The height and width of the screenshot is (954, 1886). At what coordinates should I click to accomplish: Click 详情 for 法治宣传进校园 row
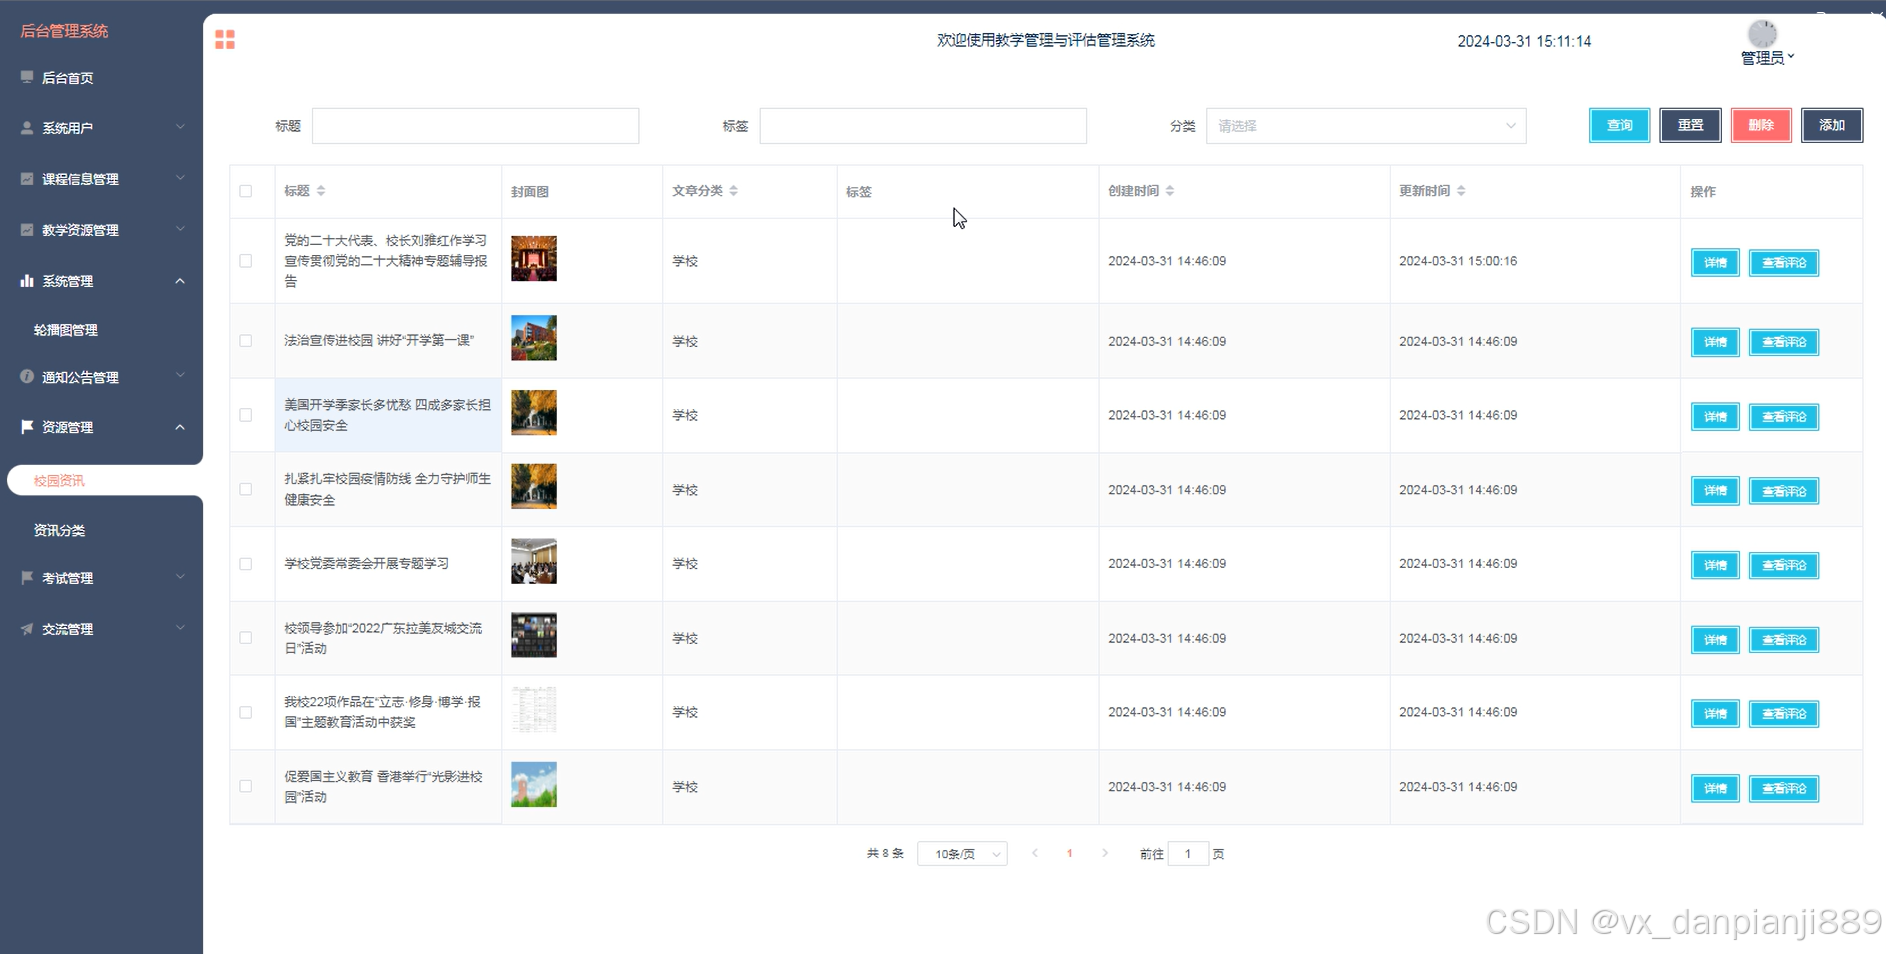(x=1715, y=342)
